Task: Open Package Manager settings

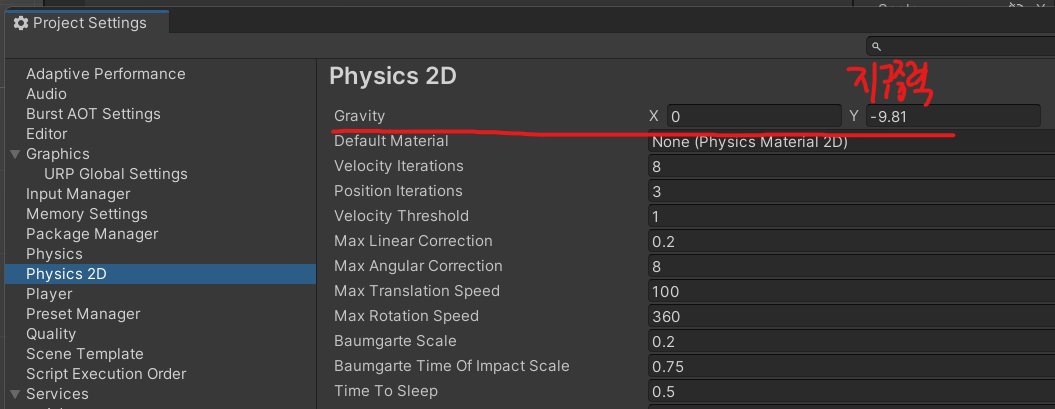Action: [92, 234]
